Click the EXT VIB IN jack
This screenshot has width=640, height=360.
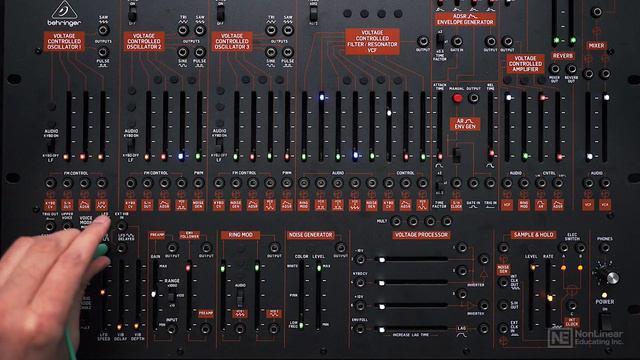[121, 226]
